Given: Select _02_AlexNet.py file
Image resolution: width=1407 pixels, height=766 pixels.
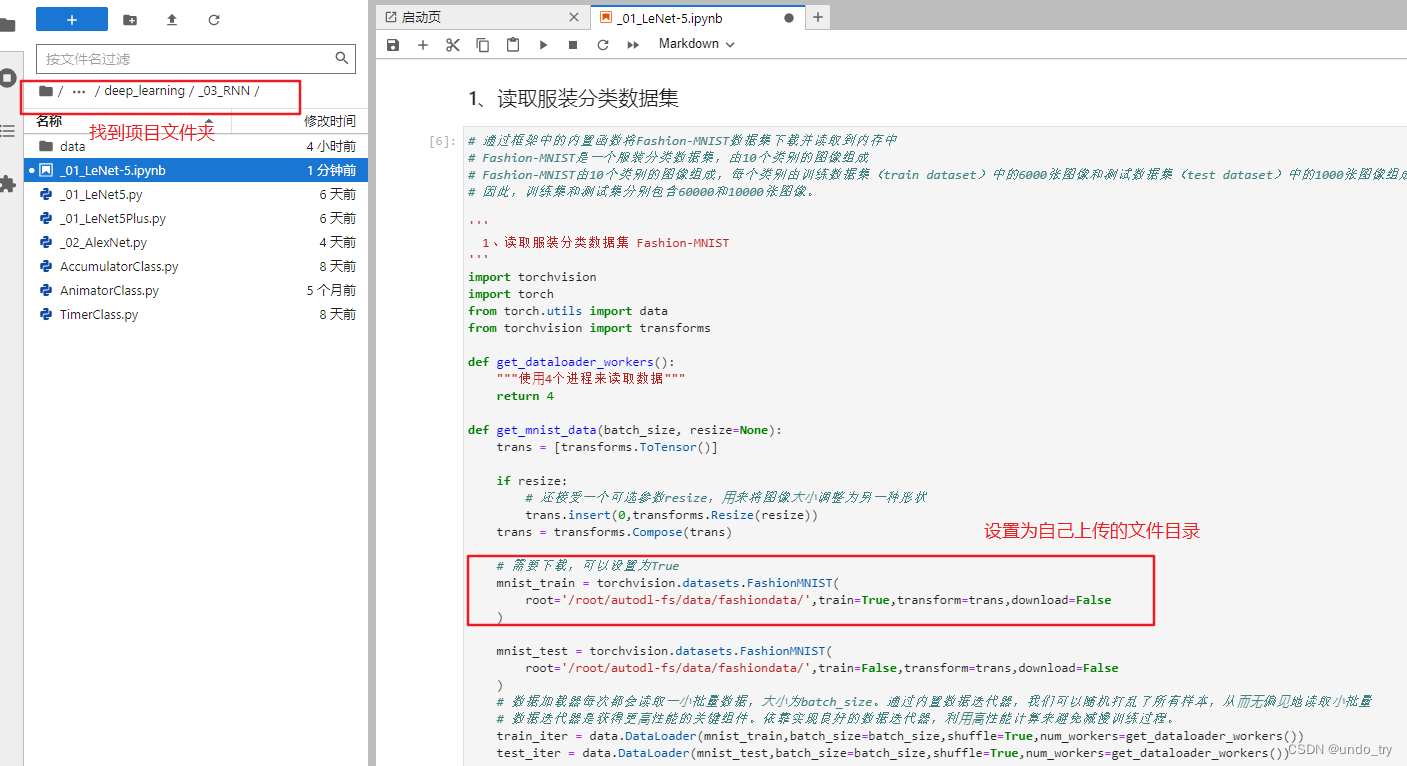Looking at the screenshot, I should (196, 242).
